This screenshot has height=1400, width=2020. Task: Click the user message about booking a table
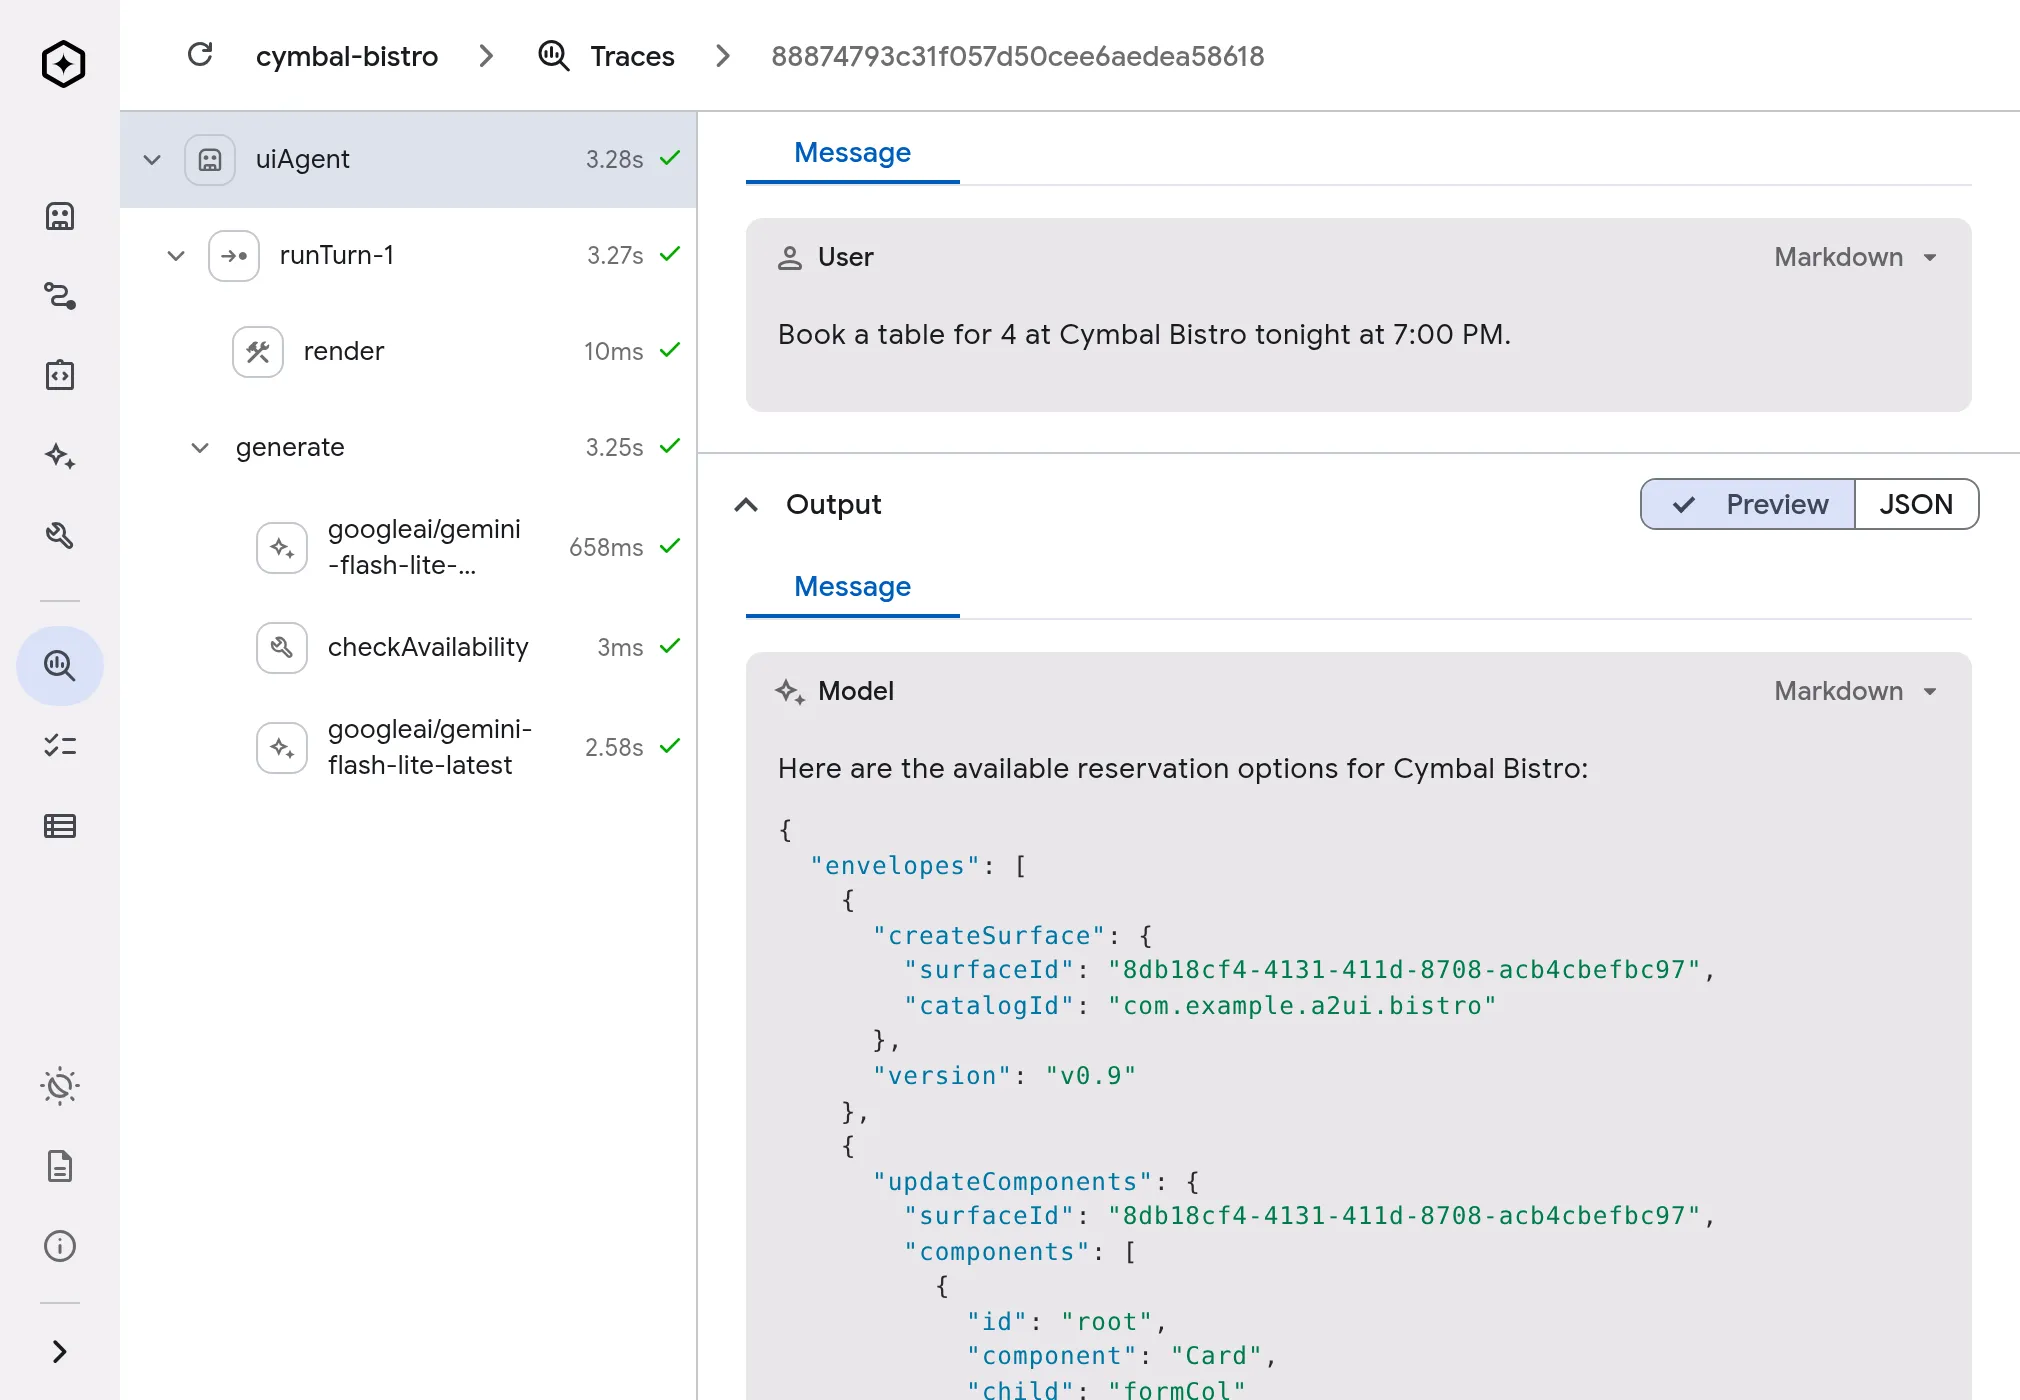click(1144, 334)
